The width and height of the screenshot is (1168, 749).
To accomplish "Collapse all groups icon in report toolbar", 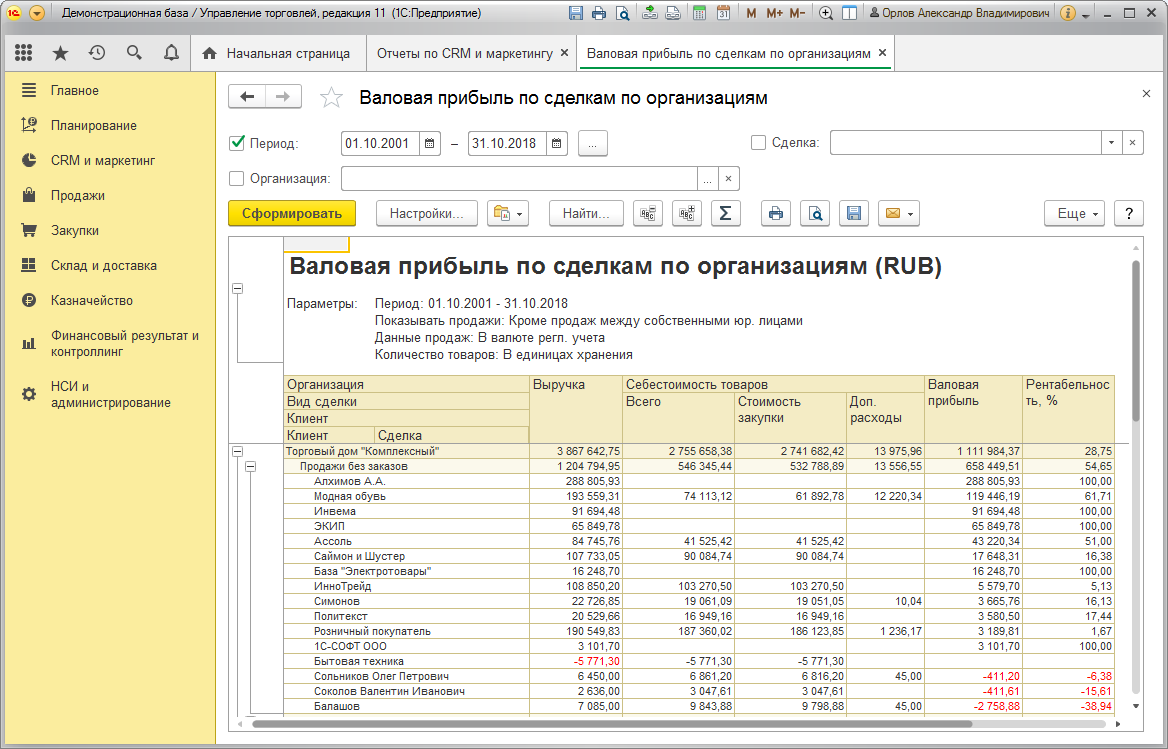I will pyautogui.click(x=648, y=214).
